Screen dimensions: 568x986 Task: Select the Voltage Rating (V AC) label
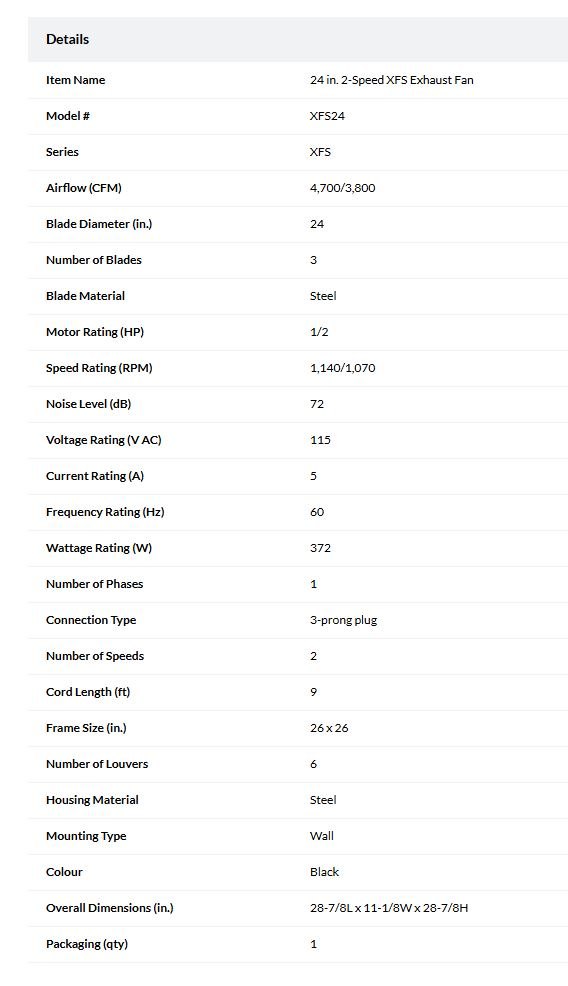coord(104,440)
